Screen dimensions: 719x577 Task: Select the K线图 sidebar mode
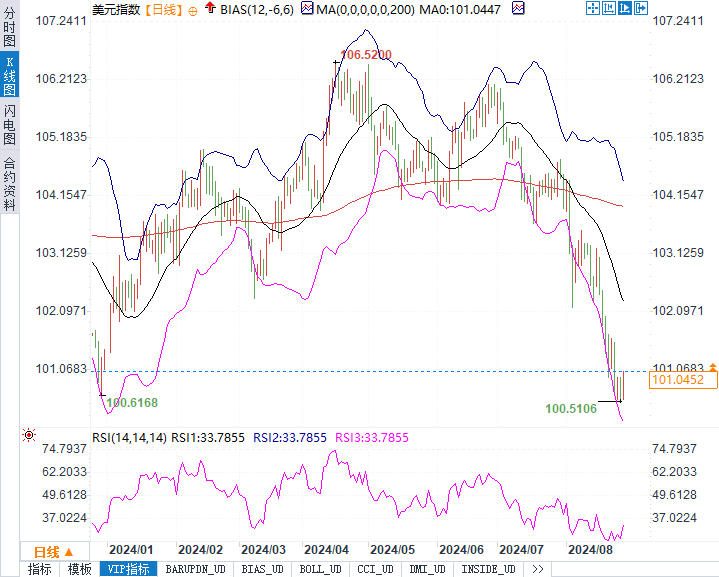[9, 76]
